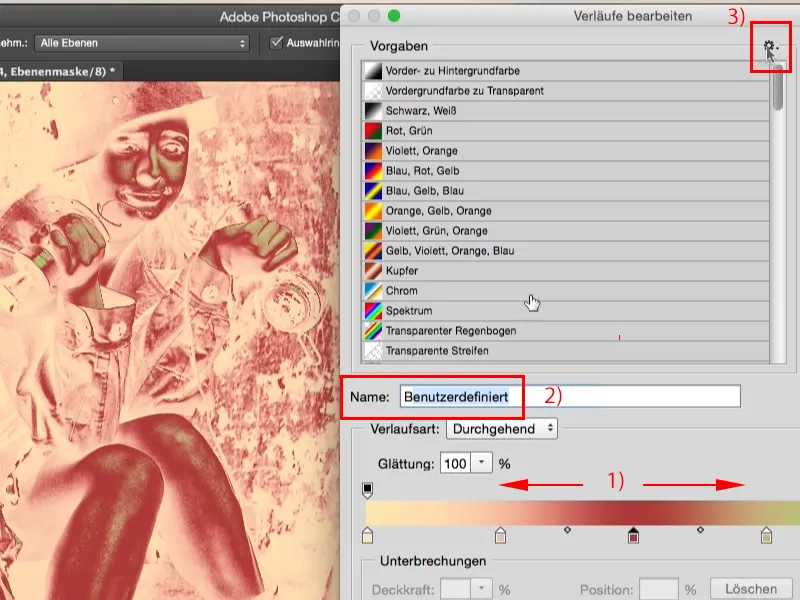
Task: Open the Verlaufsart Durchgehend dropdown
Action: click(x=502, y=429)
